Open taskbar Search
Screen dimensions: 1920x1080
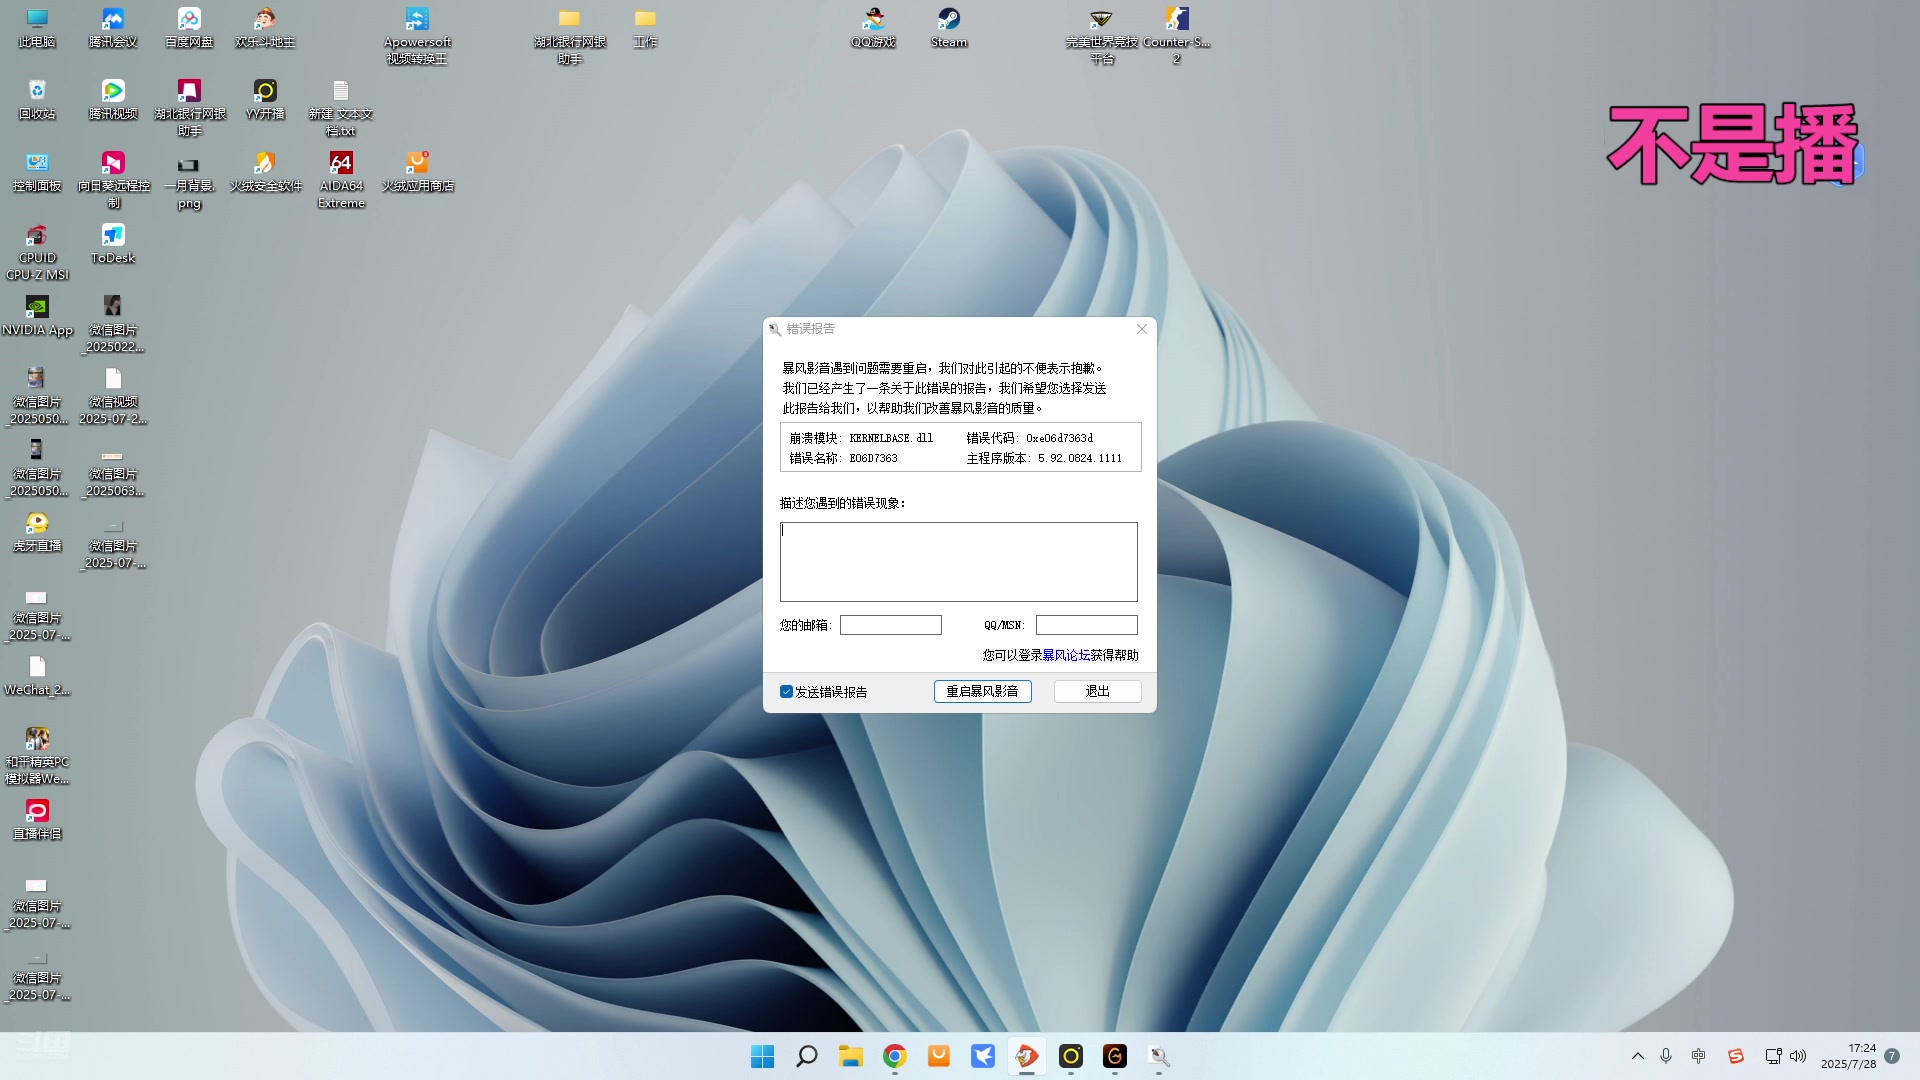click(x=806, y=1056)
